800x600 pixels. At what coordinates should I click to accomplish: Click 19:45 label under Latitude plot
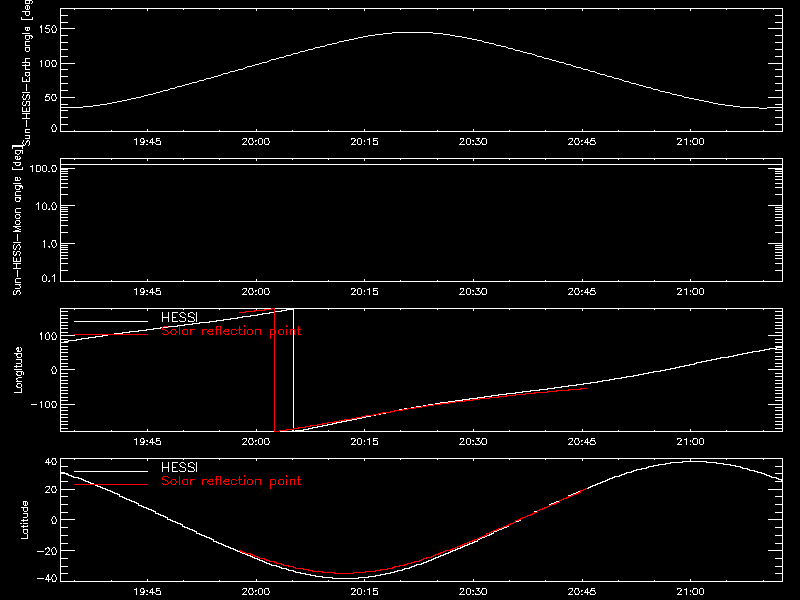(x=147, y=592)
